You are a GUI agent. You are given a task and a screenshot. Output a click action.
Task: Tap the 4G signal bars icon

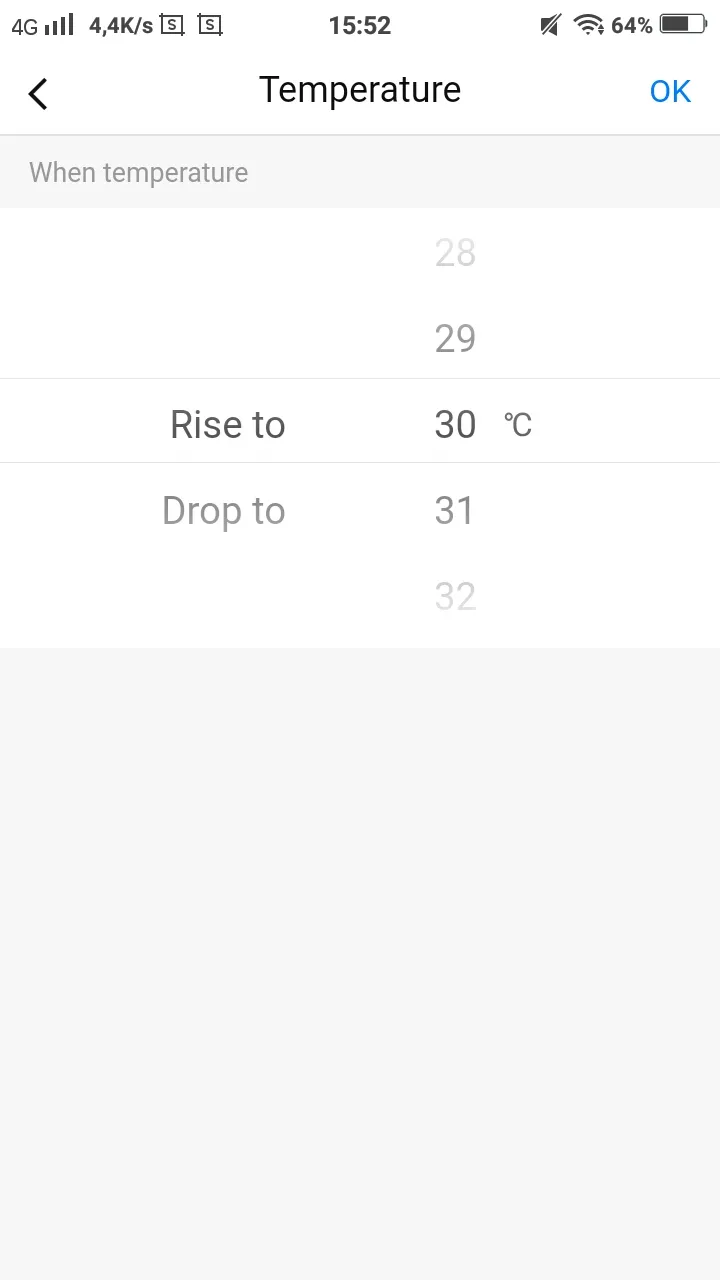(x=58, y=25)
